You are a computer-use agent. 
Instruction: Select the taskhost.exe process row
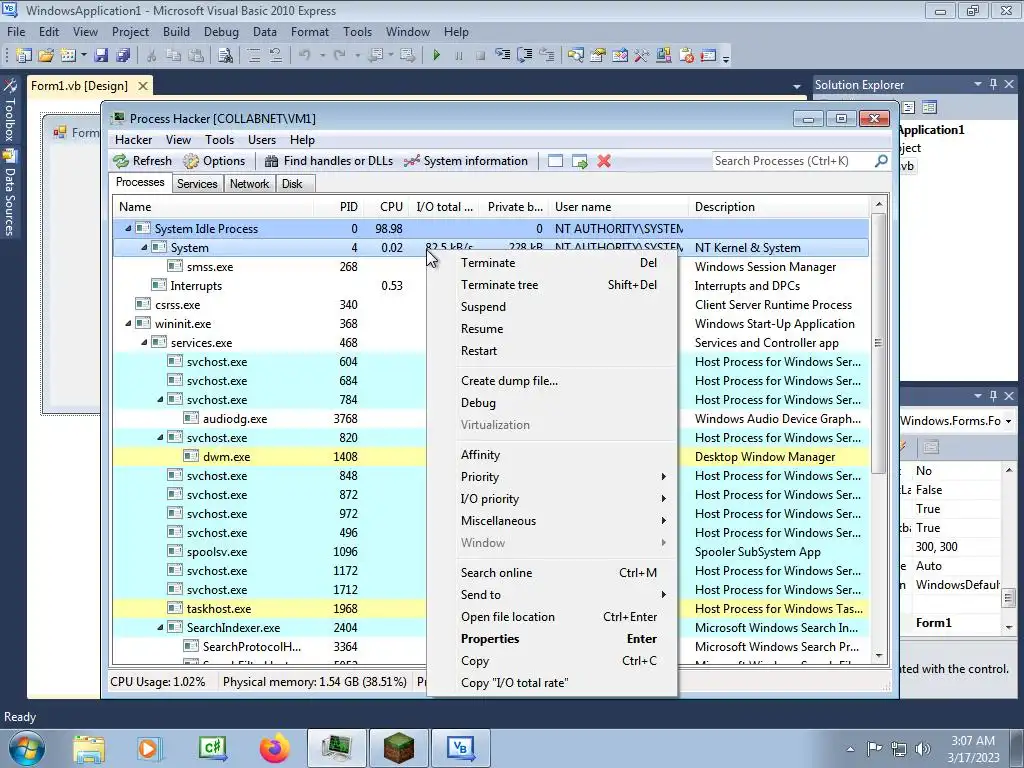click(491, 609)
